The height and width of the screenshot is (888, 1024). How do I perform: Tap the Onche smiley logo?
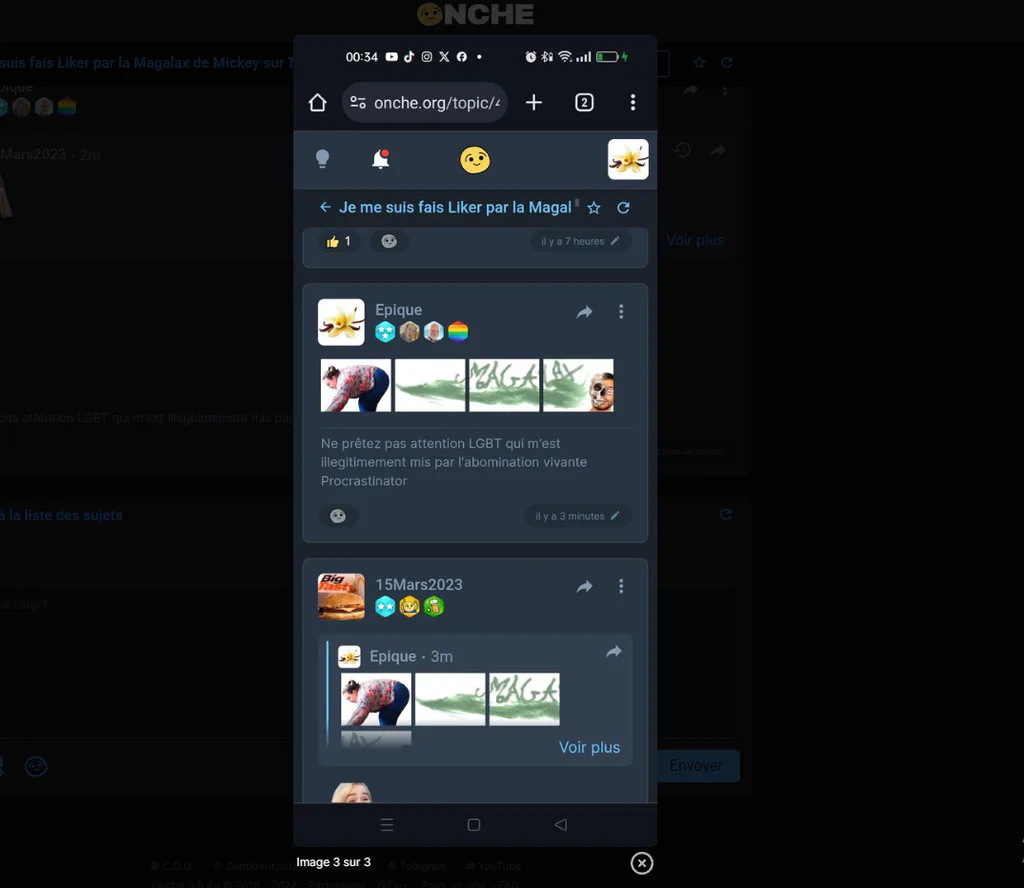pyautogui.click(x=475, y=160)
